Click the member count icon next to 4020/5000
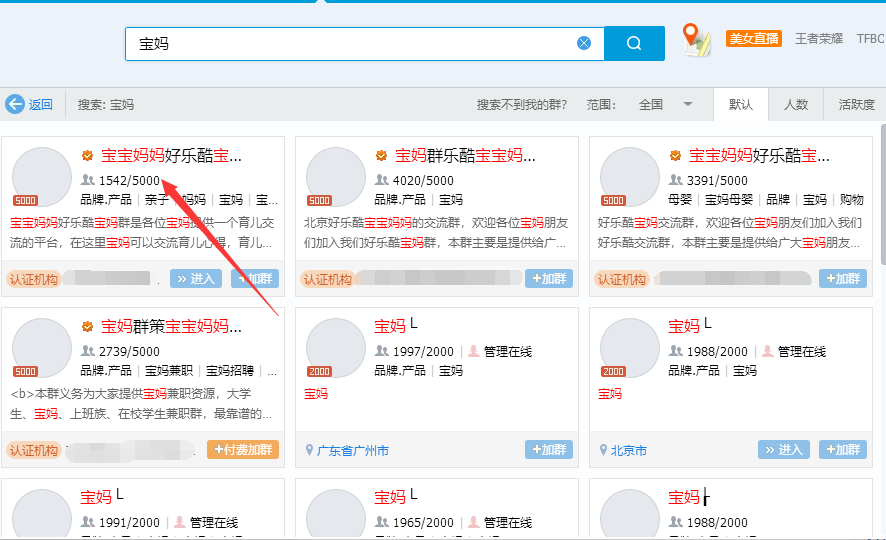 pos(382,181)
